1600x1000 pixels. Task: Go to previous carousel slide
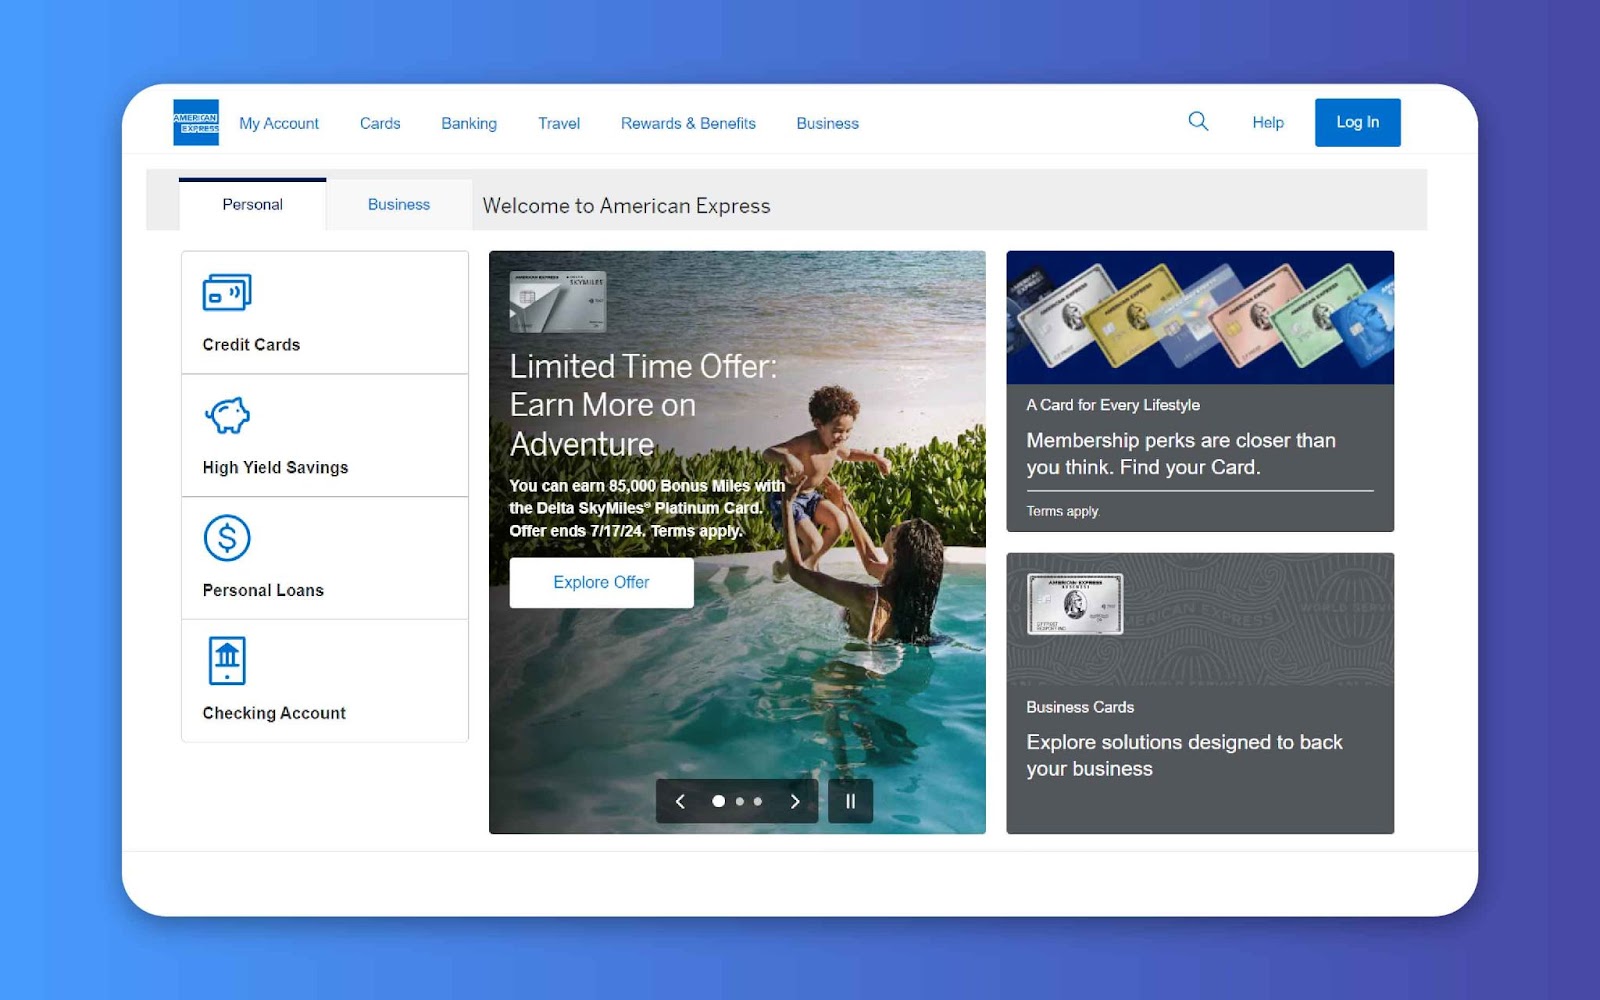point(680,801)
